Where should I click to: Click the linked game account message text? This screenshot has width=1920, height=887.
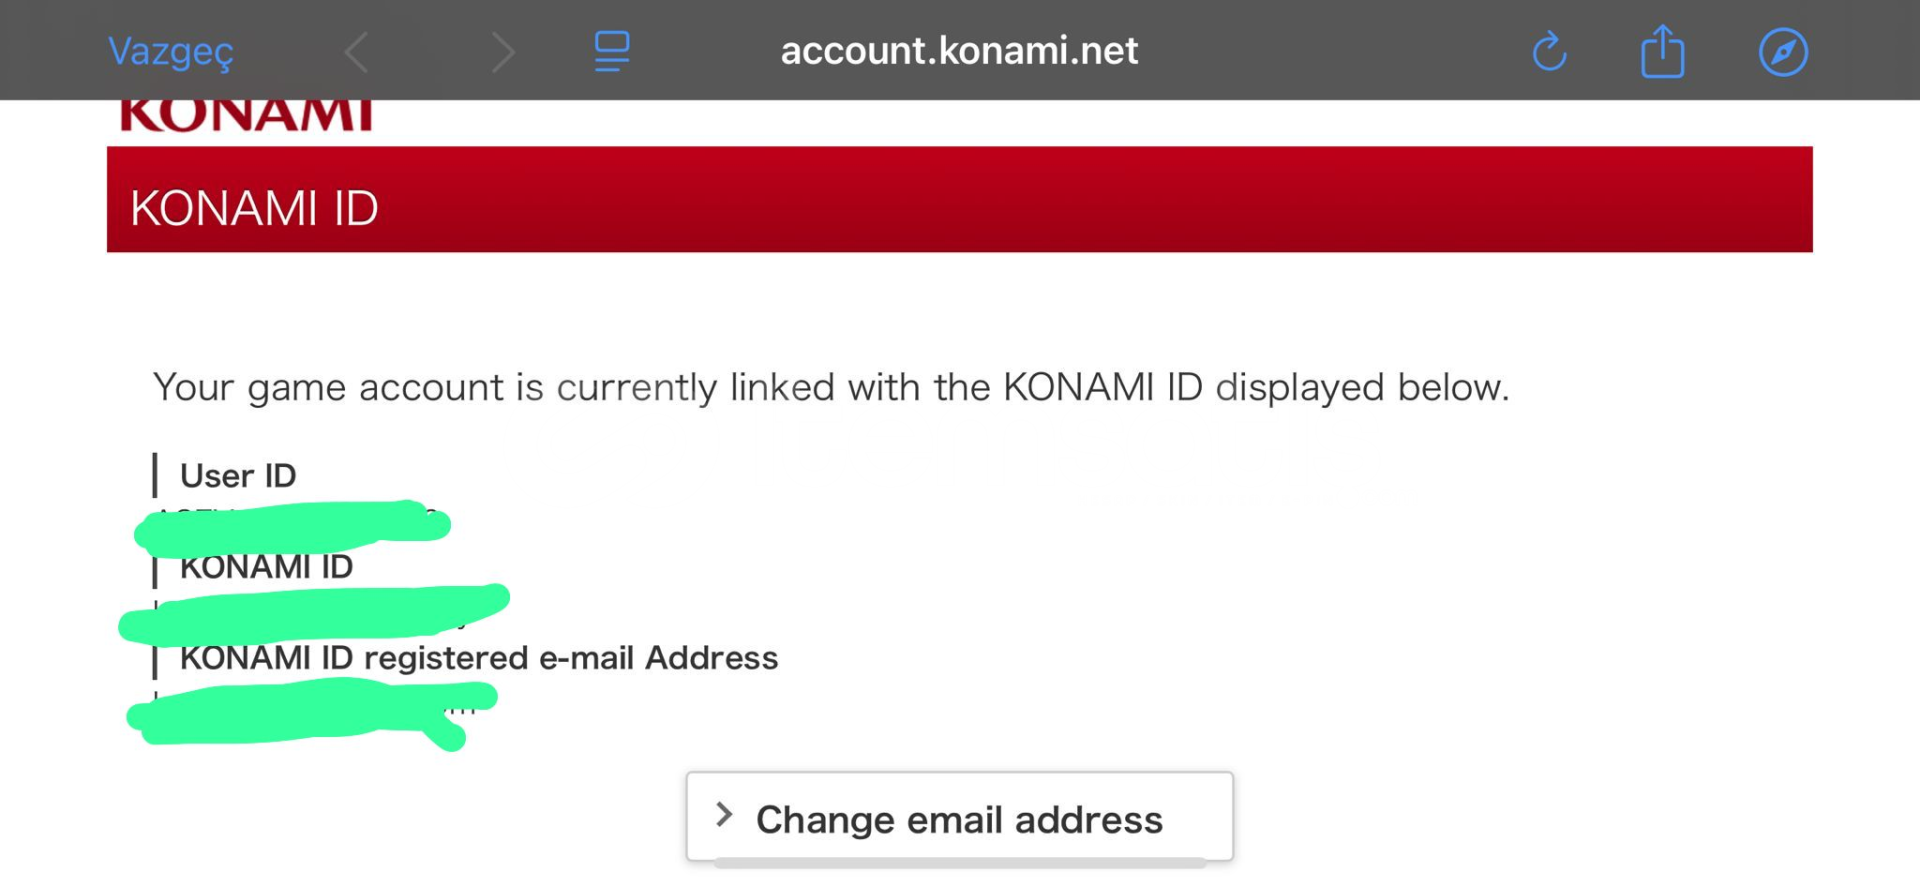tap(830, 387)
